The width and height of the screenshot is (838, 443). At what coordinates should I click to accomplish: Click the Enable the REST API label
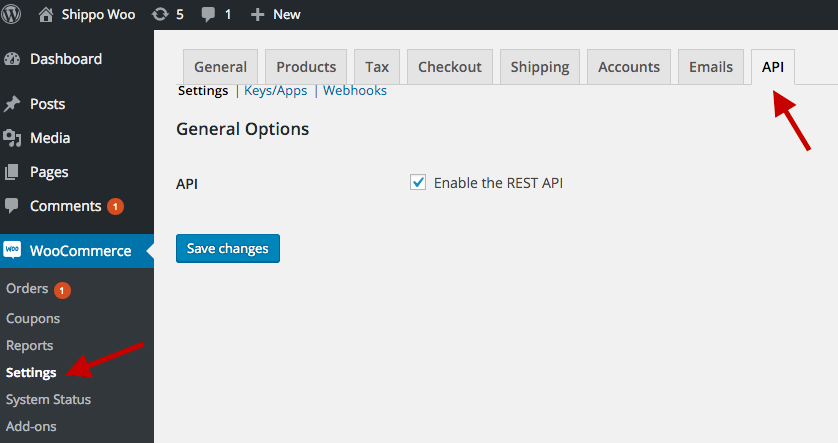tap(498, 183)
